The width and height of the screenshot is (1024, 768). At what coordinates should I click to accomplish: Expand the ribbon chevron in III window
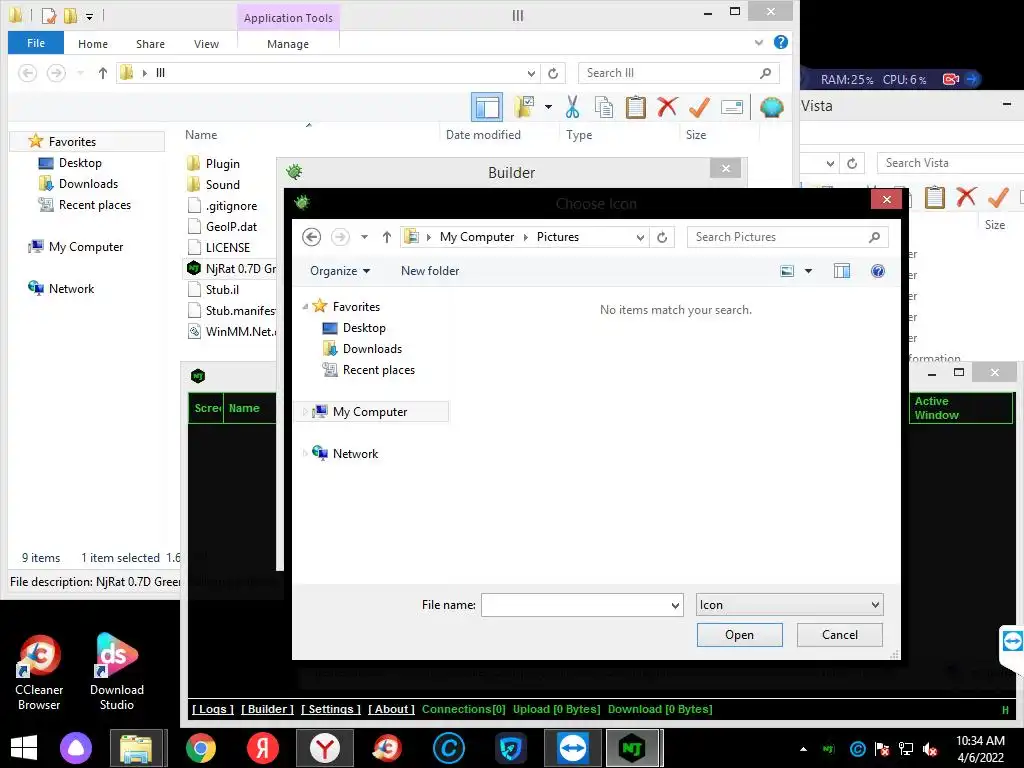(759, 42)
